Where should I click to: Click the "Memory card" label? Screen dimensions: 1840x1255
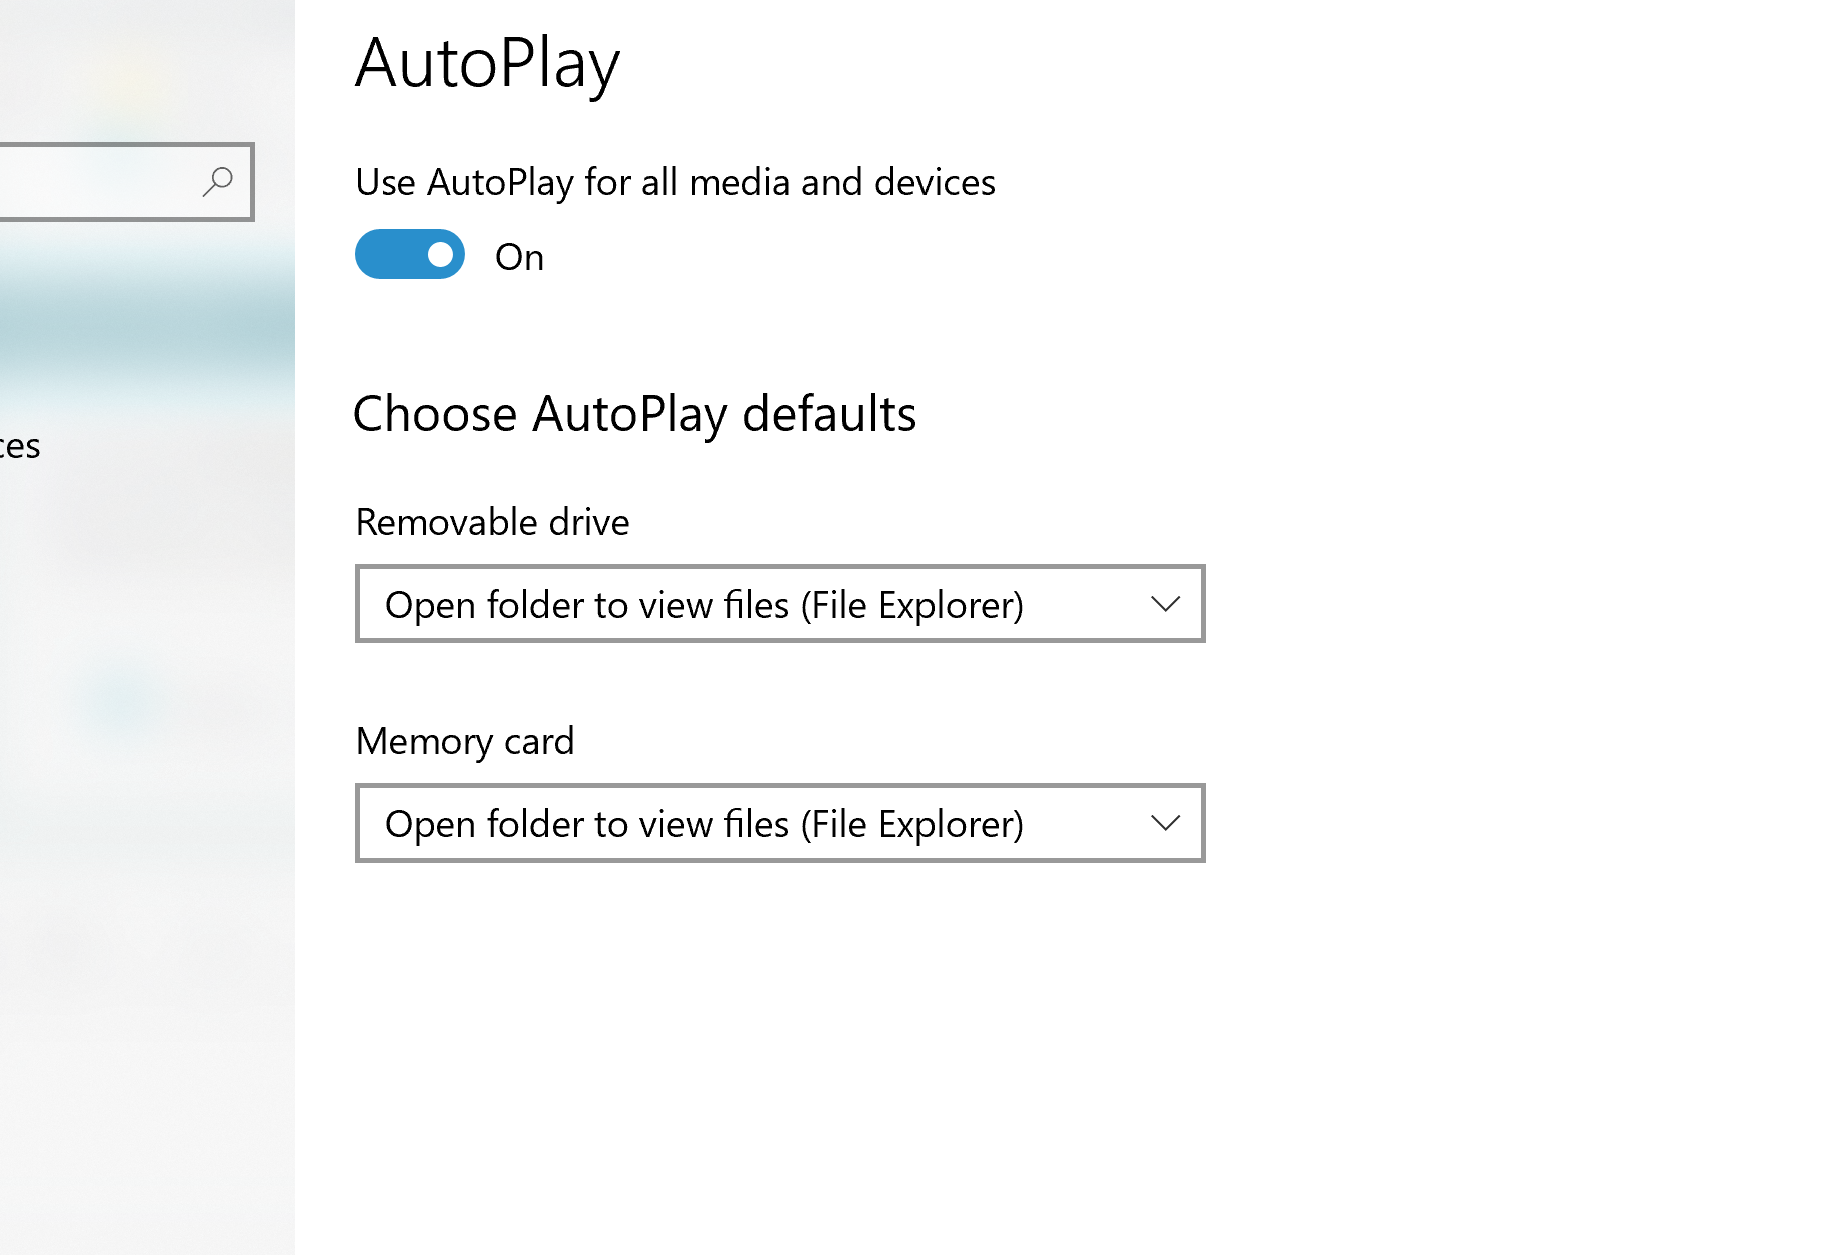click(465, 741)
